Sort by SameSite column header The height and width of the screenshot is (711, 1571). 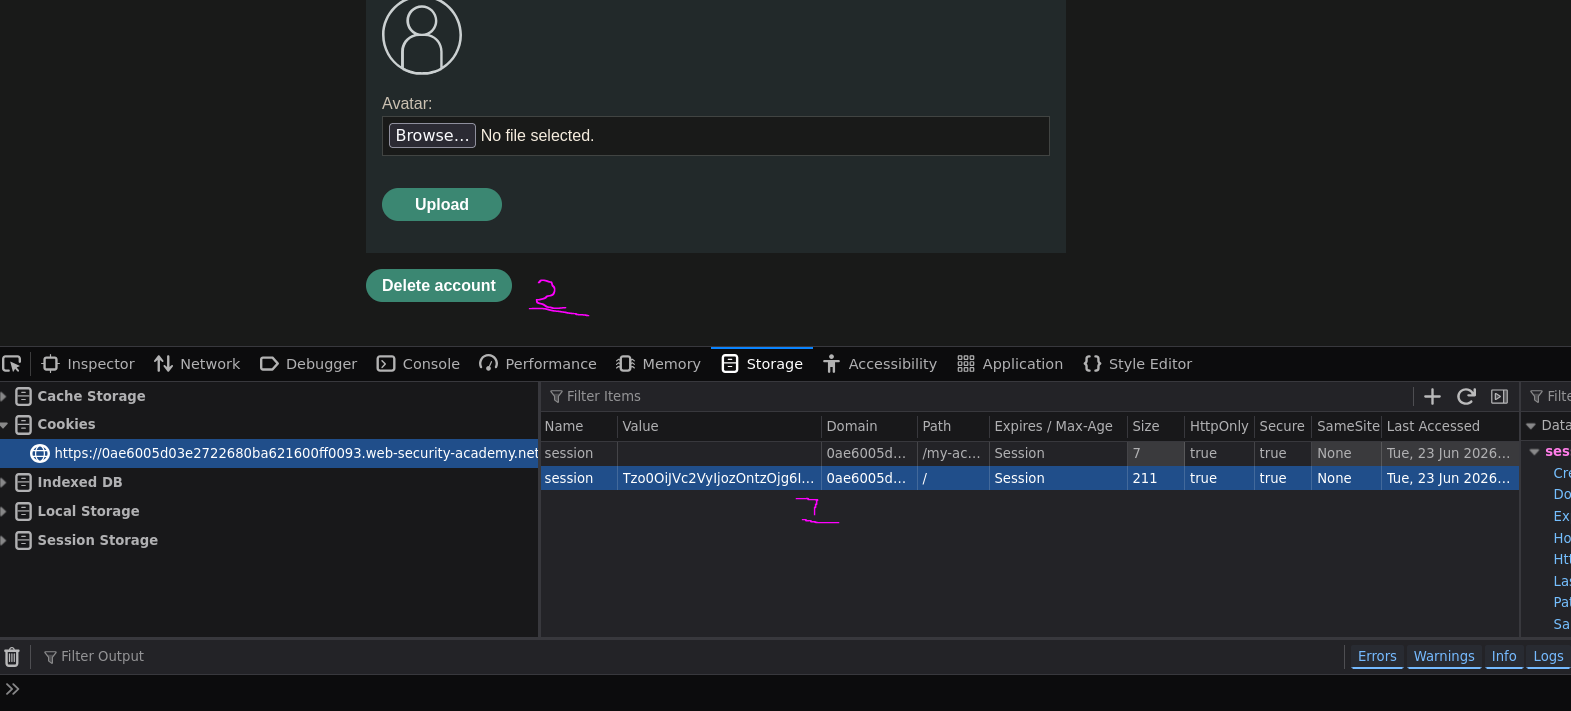[x=1347, y=426]
